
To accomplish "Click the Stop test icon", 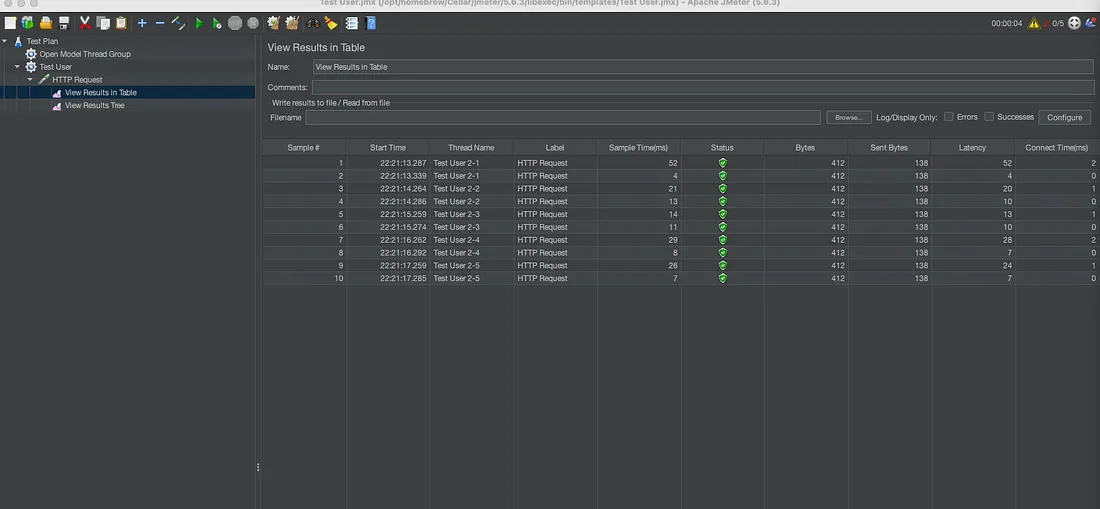I will click(x=235, y=23).
